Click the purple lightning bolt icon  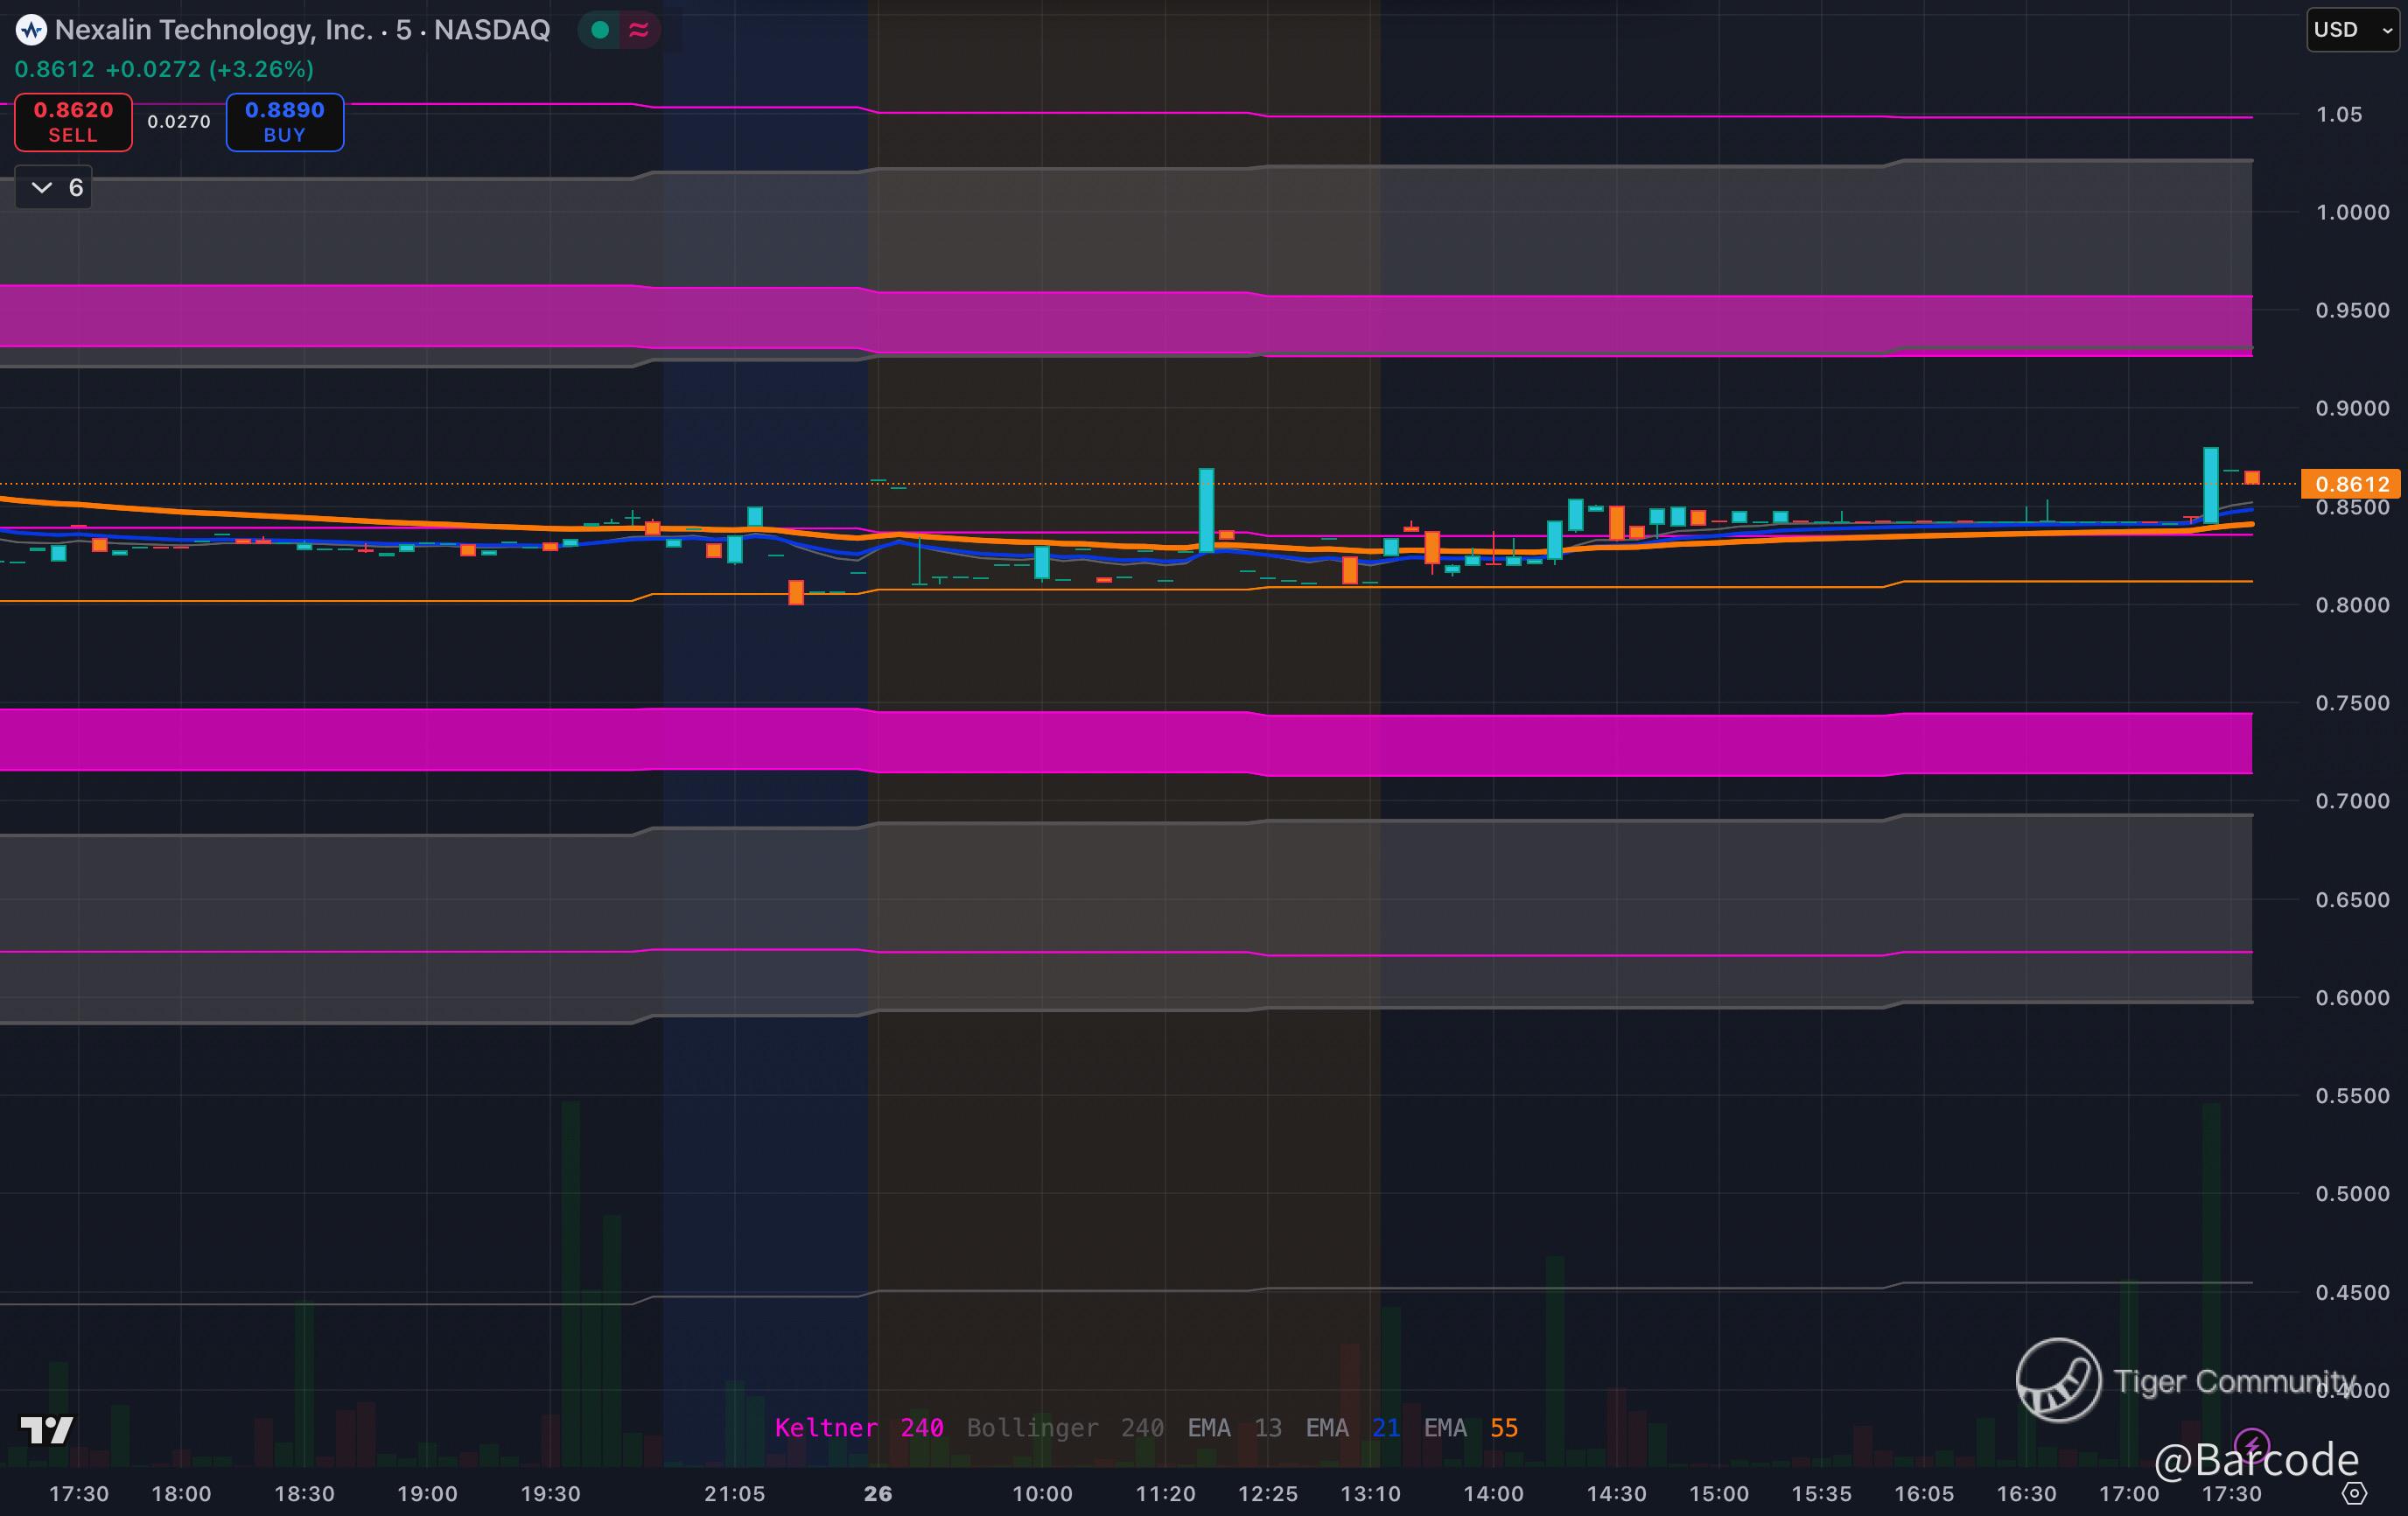(x=2251, y=1445)
